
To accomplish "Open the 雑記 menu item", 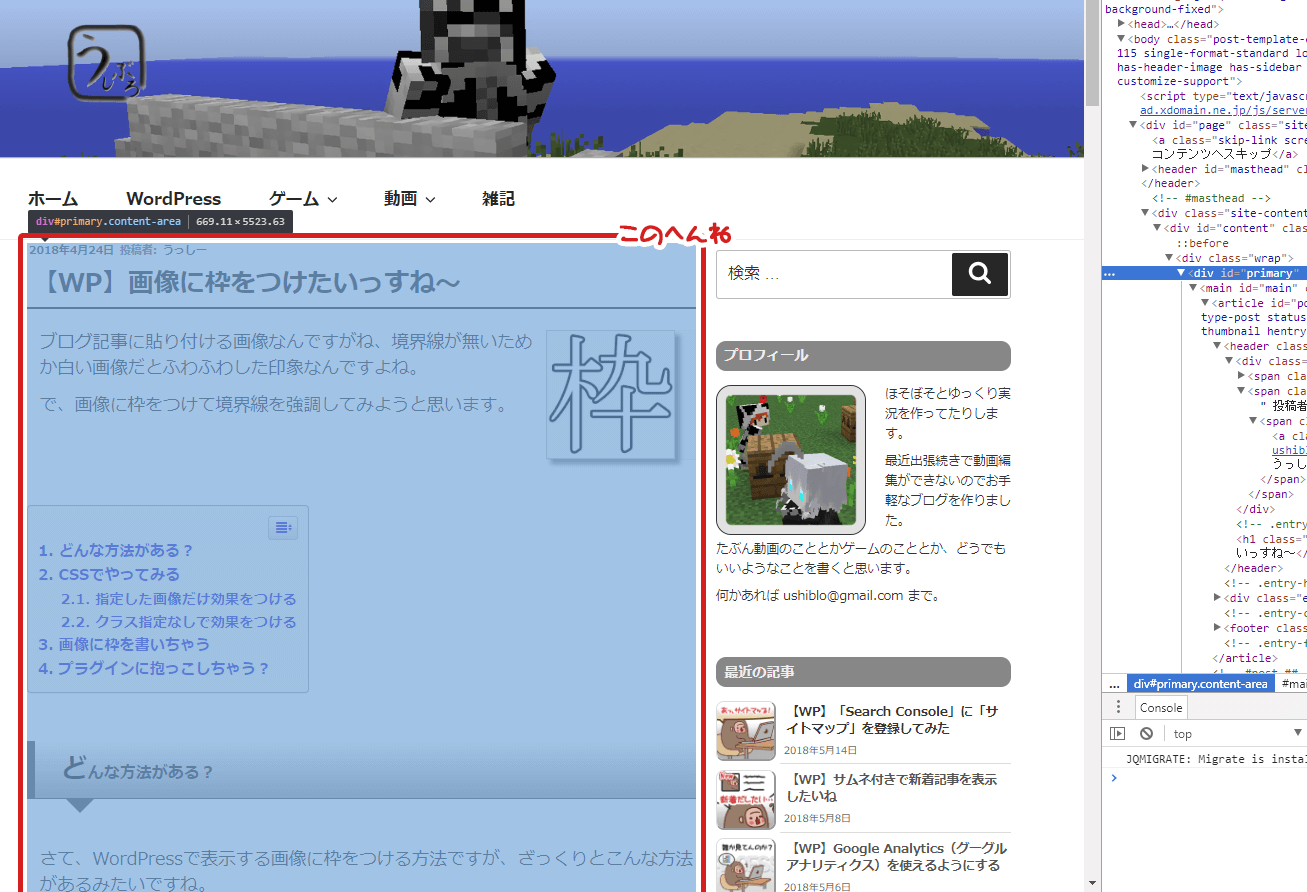I will click(x=498, y=199).
